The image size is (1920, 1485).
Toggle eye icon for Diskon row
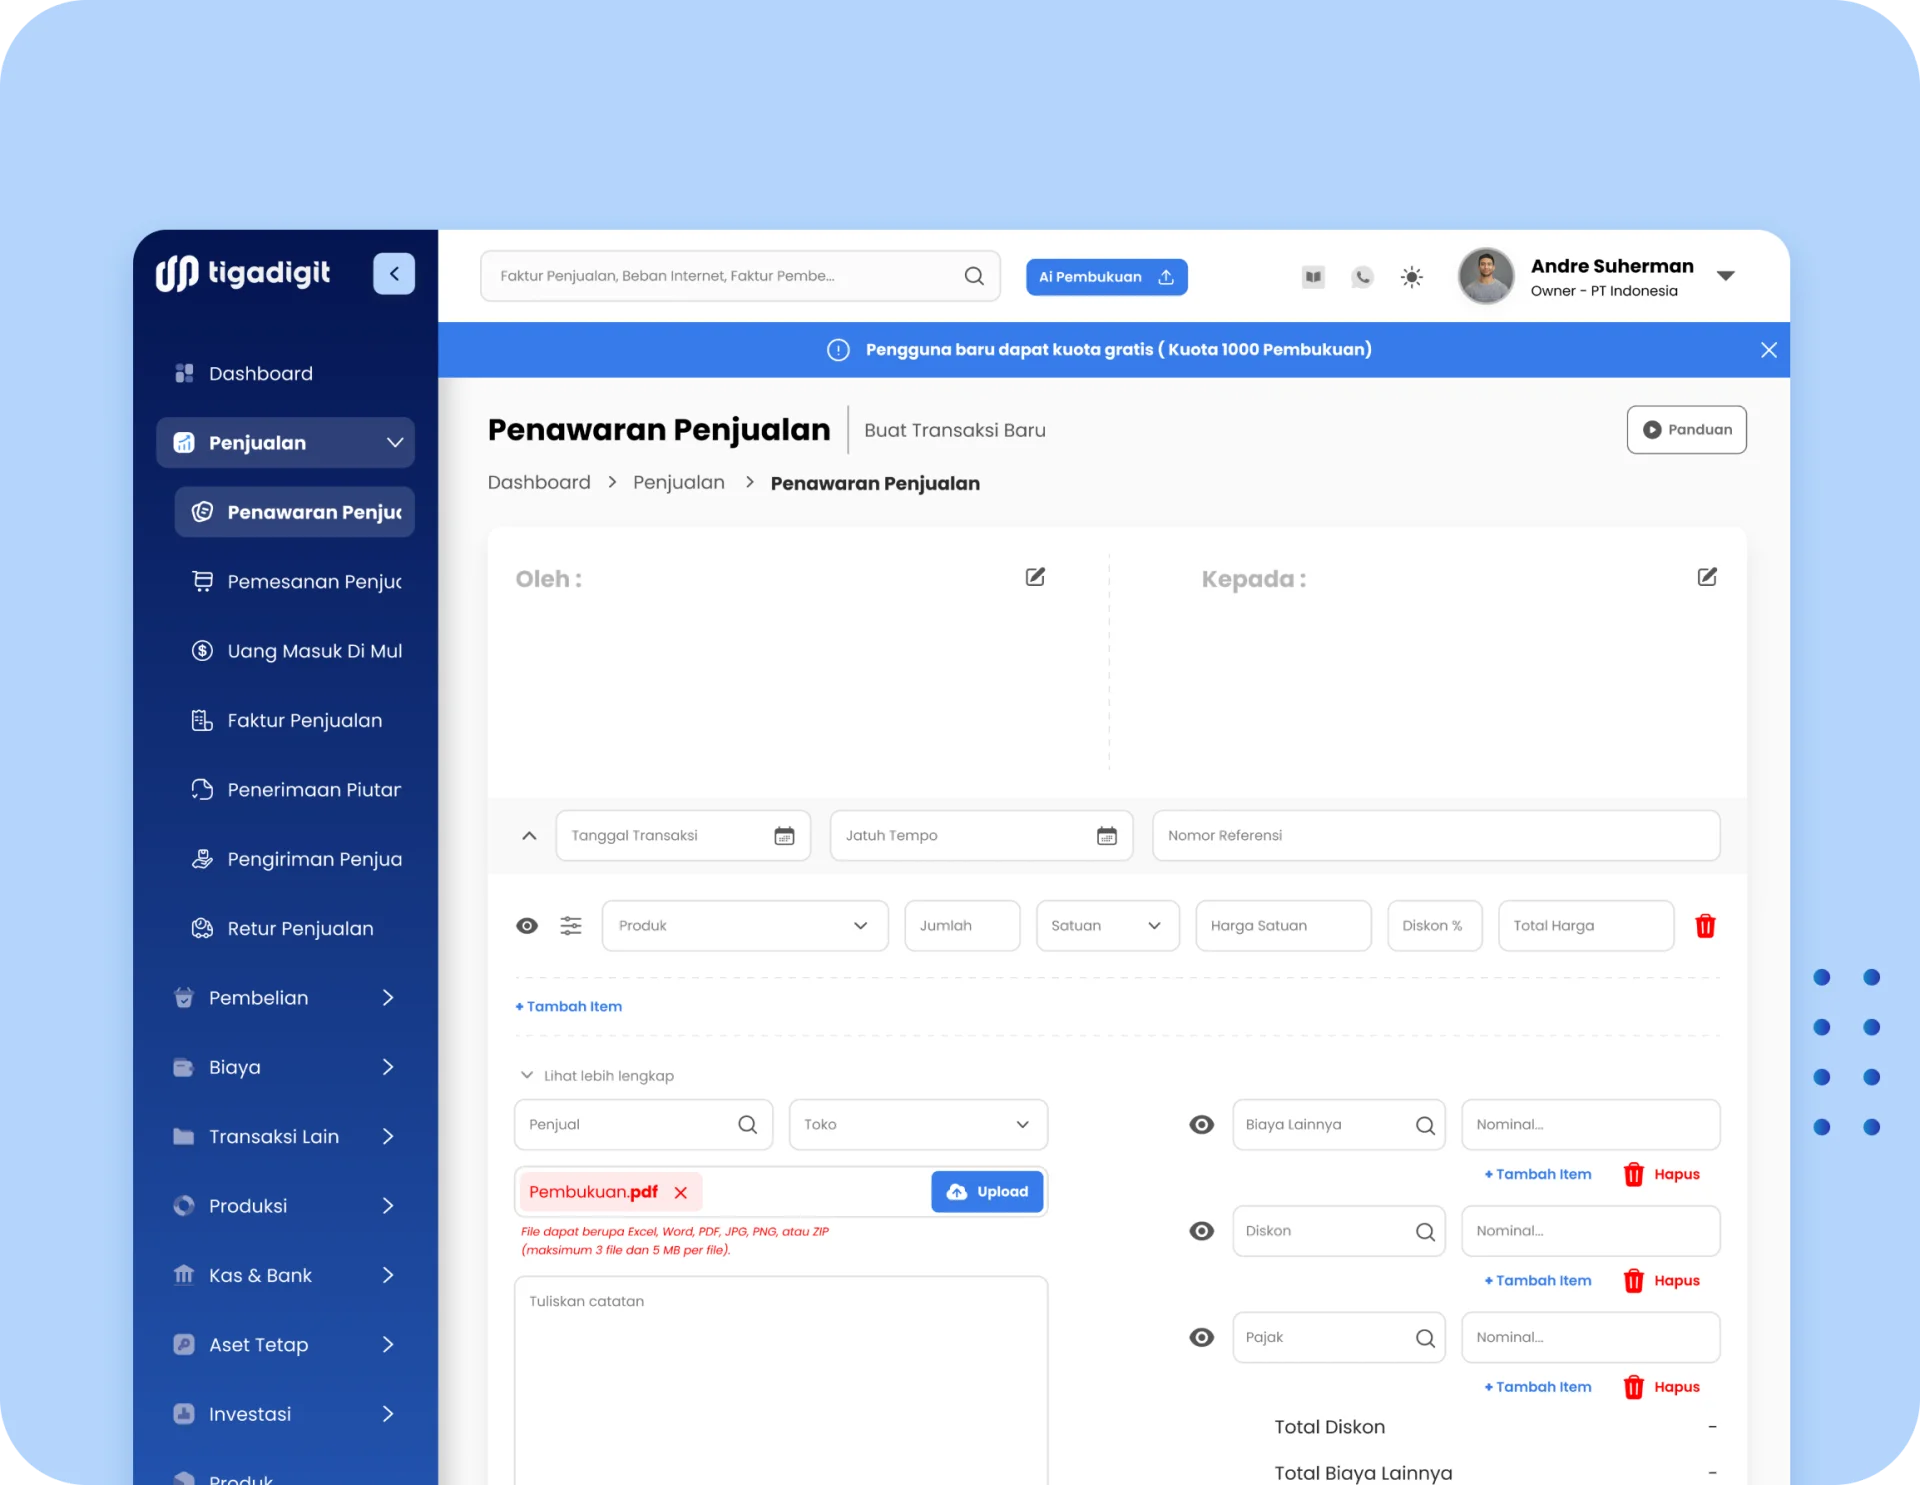point(1201,1231)
